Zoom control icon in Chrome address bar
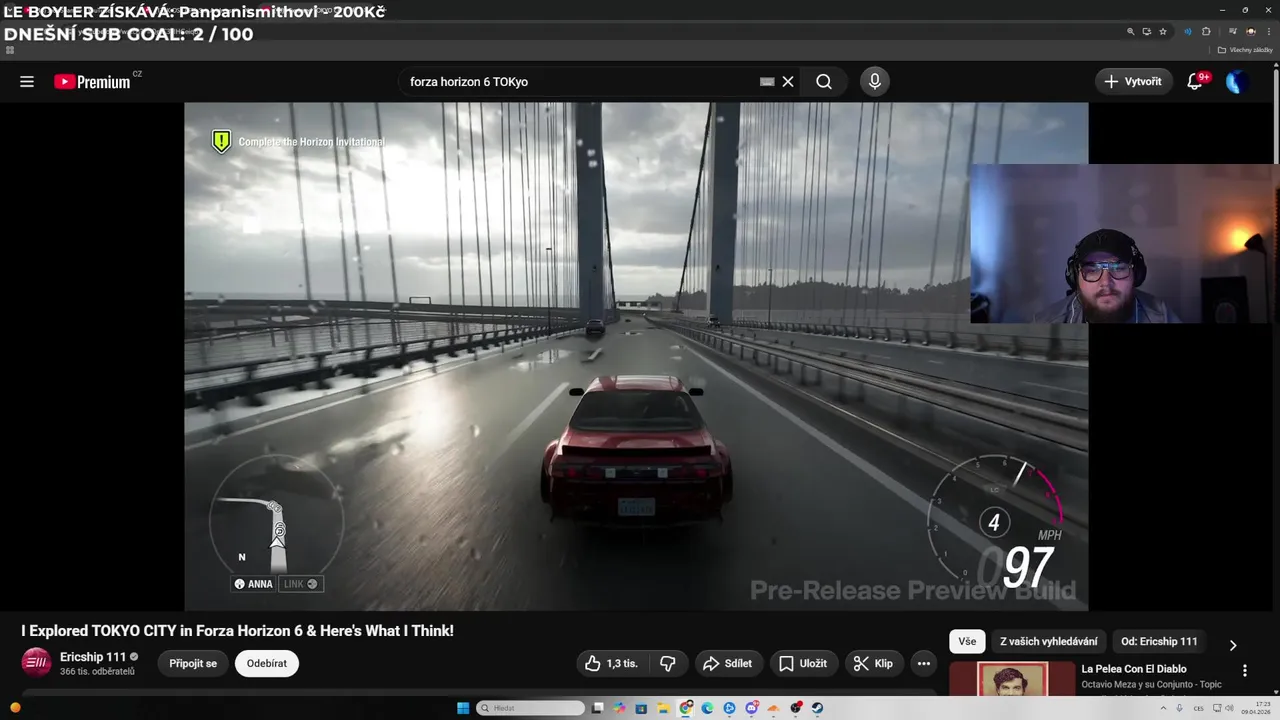Image resolution: width=1280 pixels, height=720 pixels. tap(1131, 31)
